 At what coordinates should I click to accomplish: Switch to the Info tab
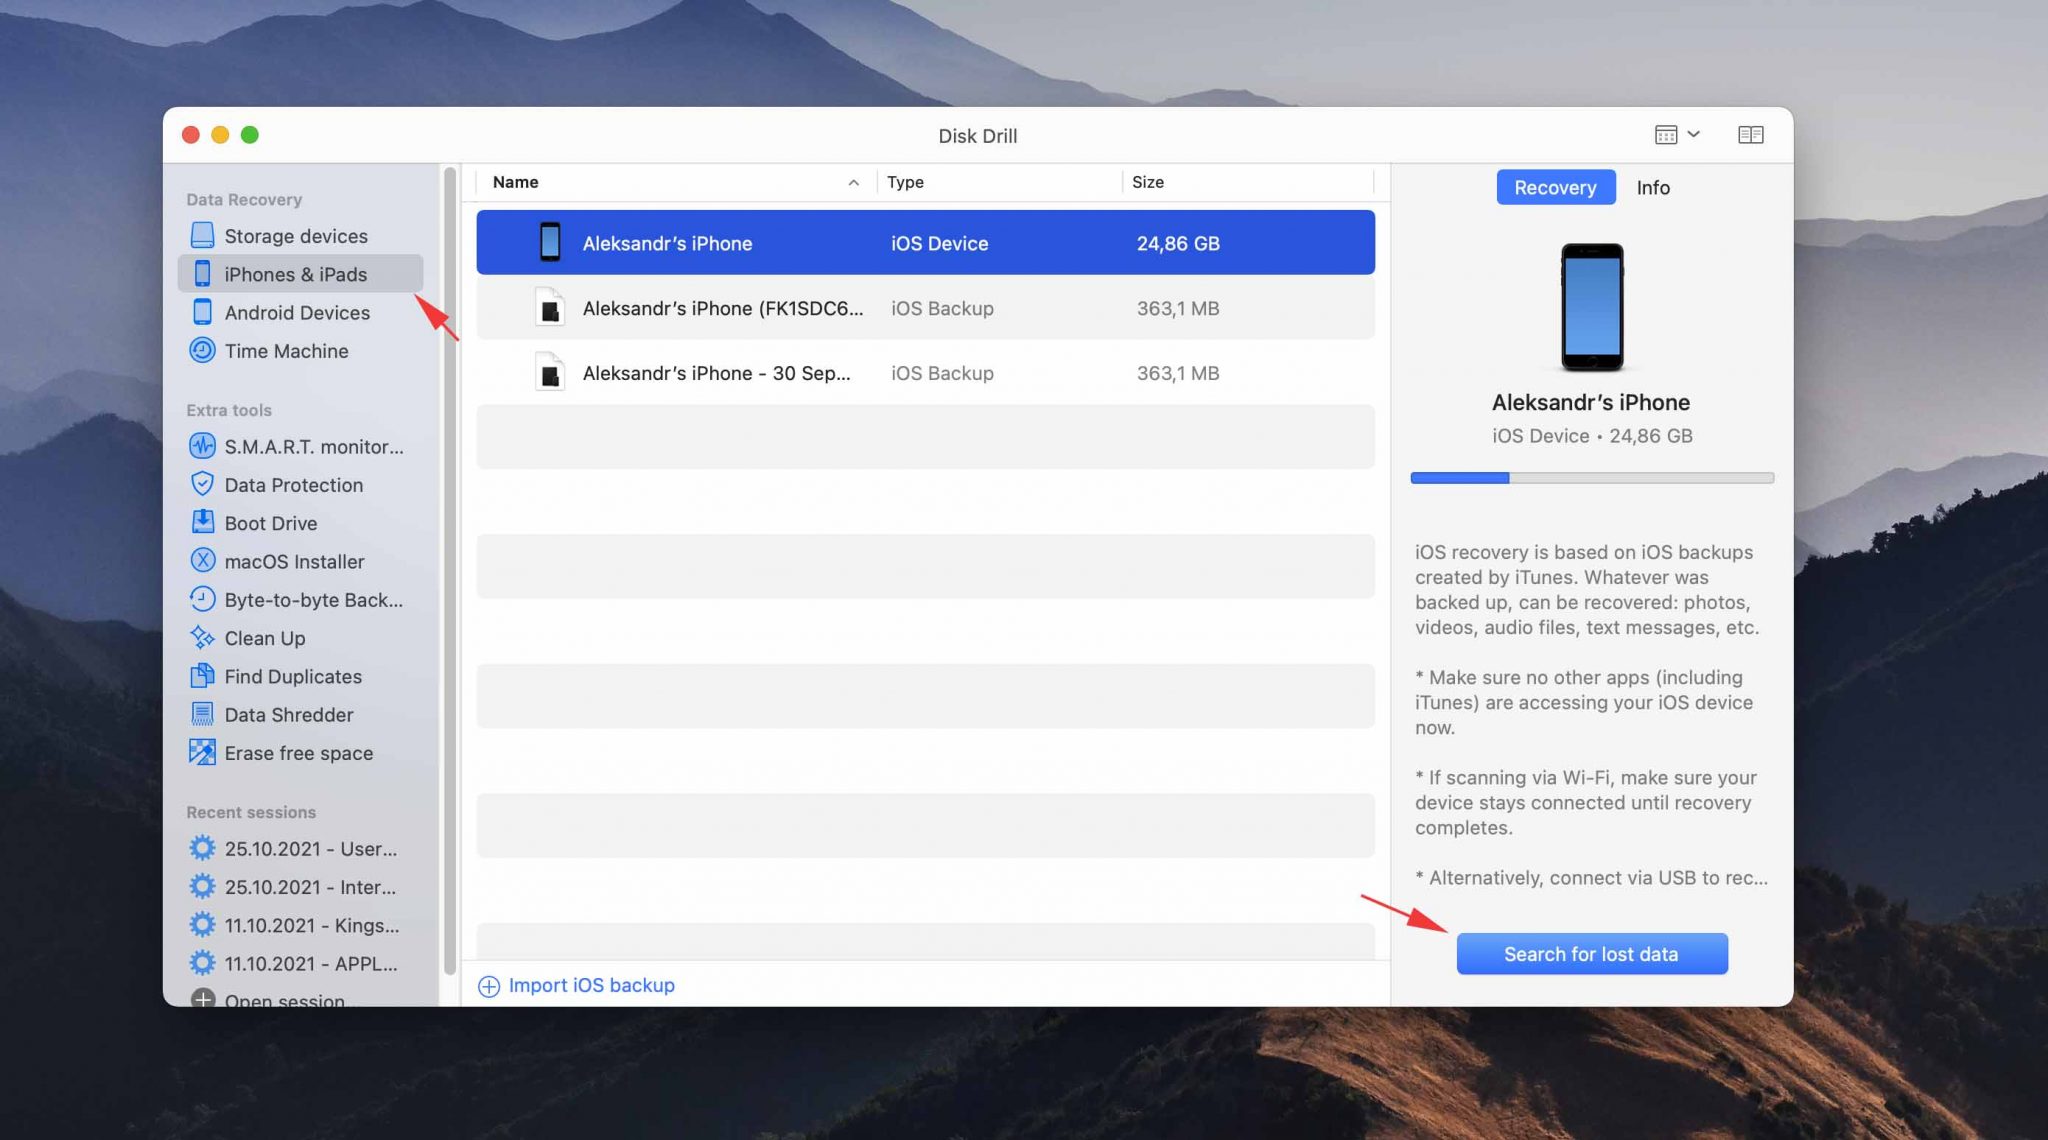(1653, 187)
